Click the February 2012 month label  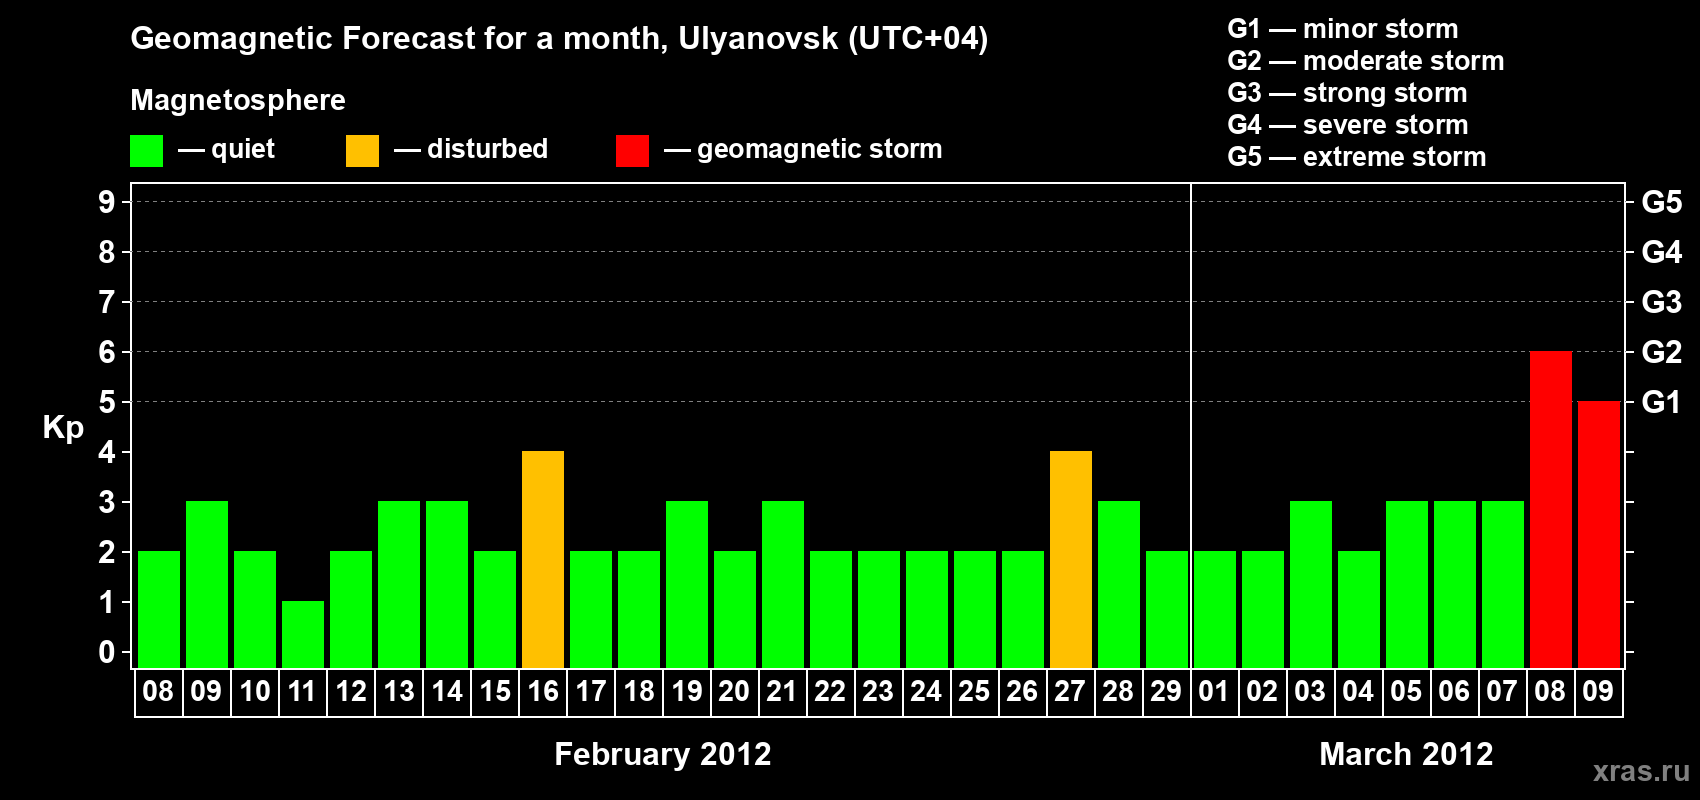click(663, 754)
